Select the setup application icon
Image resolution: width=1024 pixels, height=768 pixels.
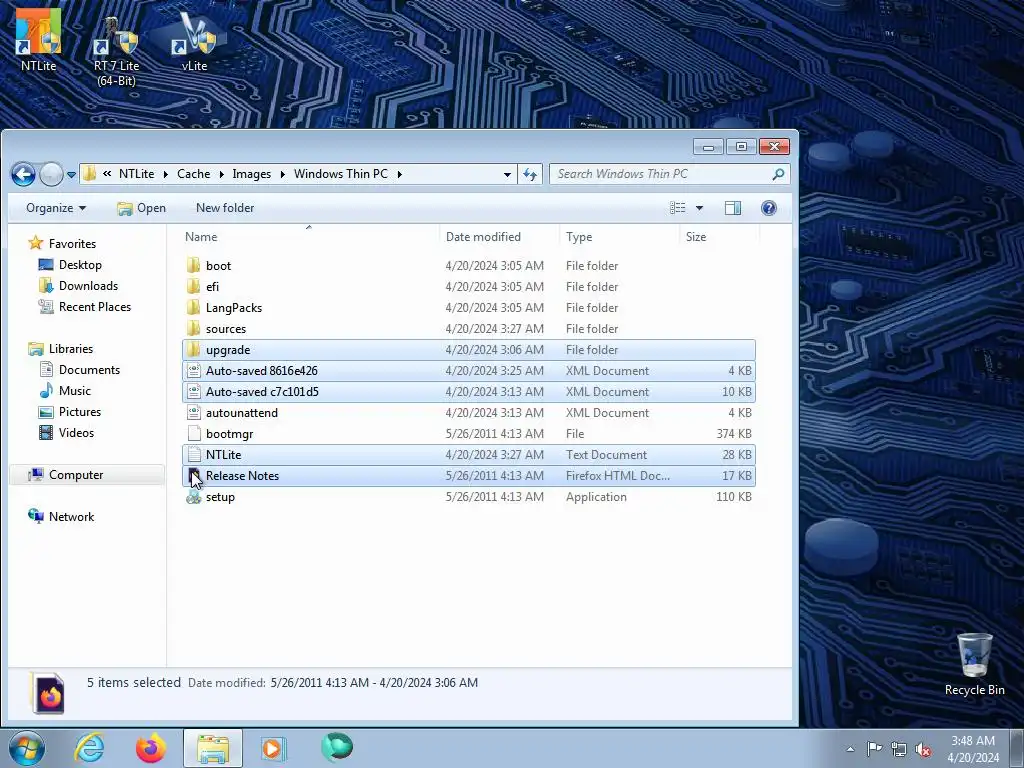coord(193,497)
